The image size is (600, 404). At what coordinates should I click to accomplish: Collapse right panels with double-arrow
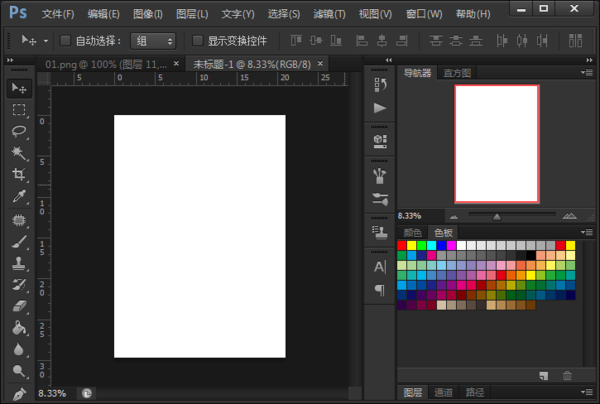[589, 60]
